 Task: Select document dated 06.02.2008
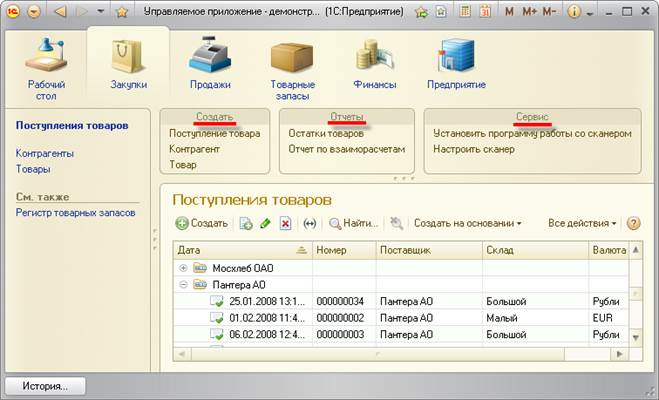[267, 335]
